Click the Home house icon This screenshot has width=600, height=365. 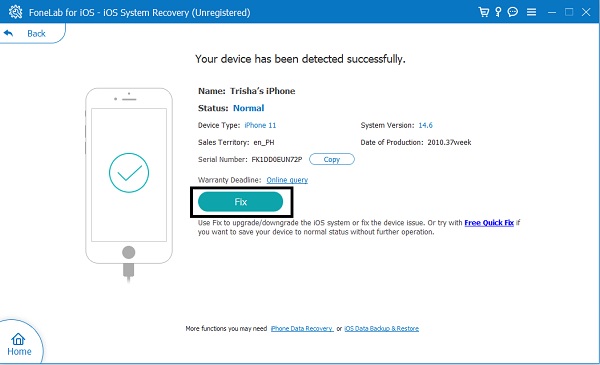pyautogui.click(x=18, y=339)
